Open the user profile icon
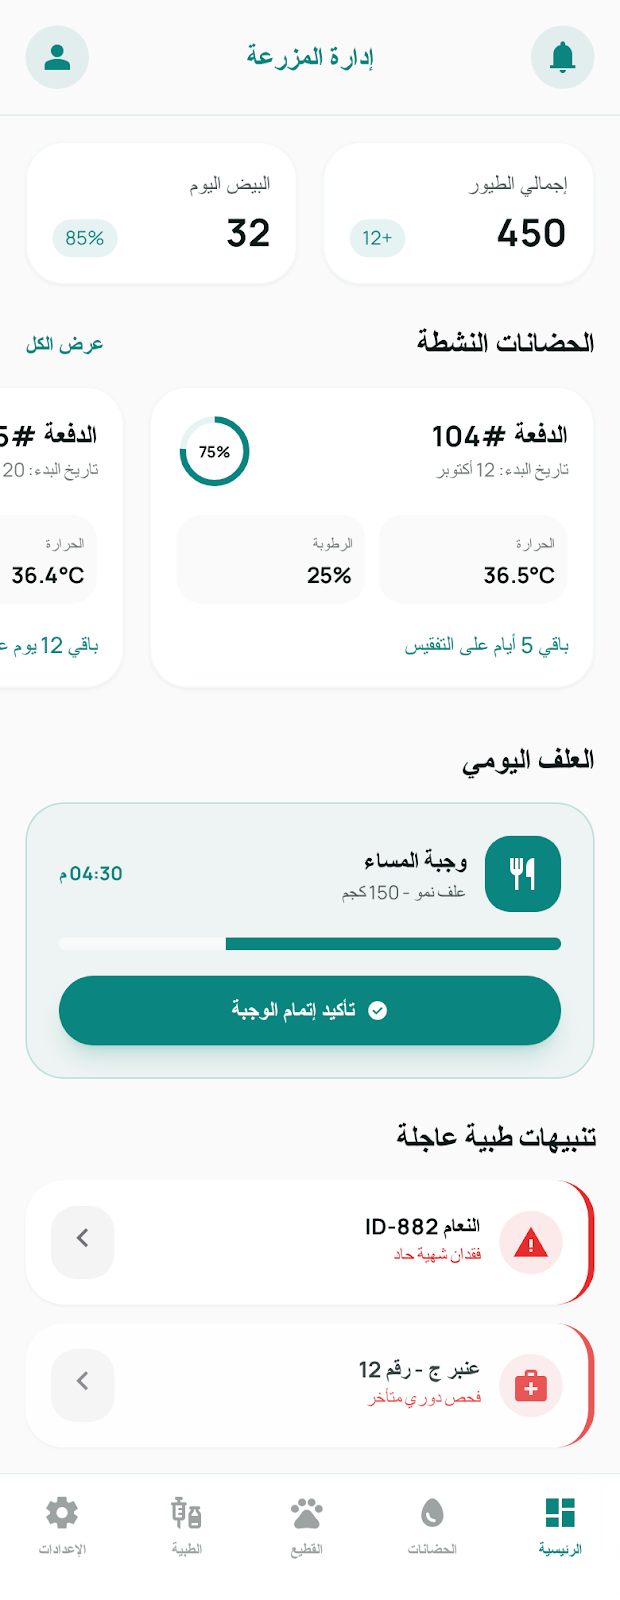This screenshot has width=620, height=1600. coord(57,57)
